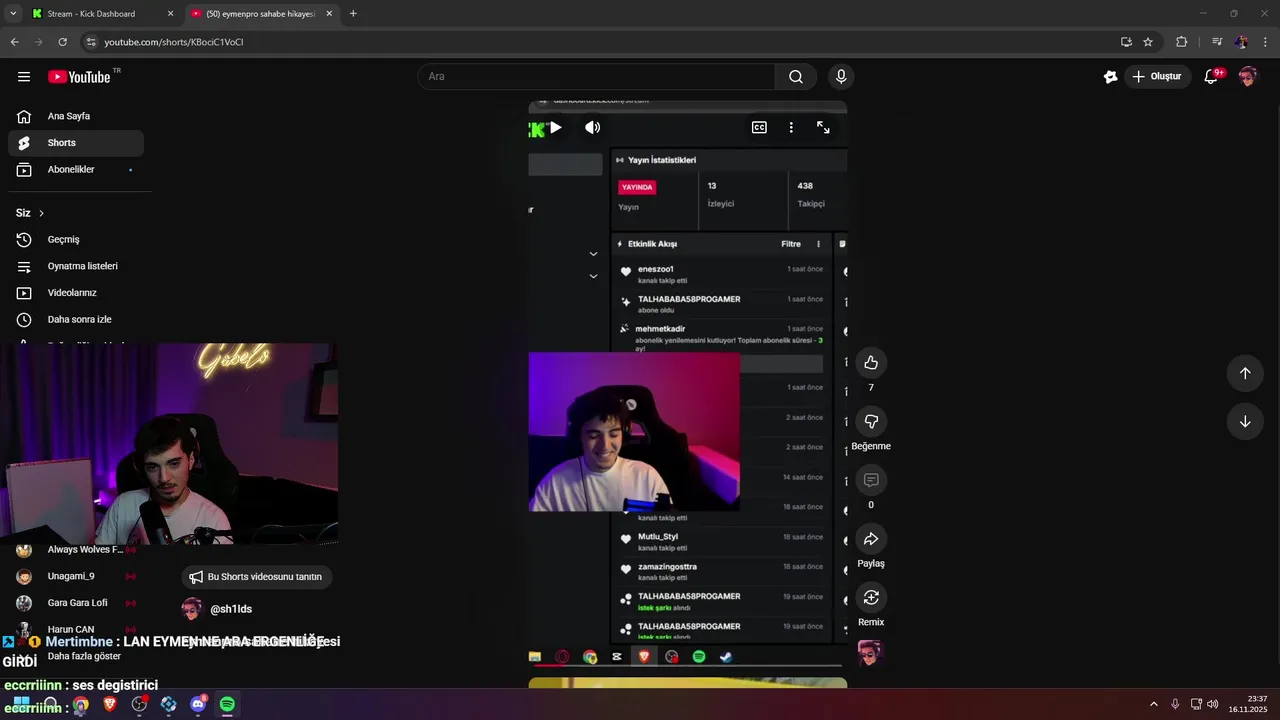This screenshot has width=1280, height=720.
Task: Click the search magnifier button
Action: coord(796,77)
